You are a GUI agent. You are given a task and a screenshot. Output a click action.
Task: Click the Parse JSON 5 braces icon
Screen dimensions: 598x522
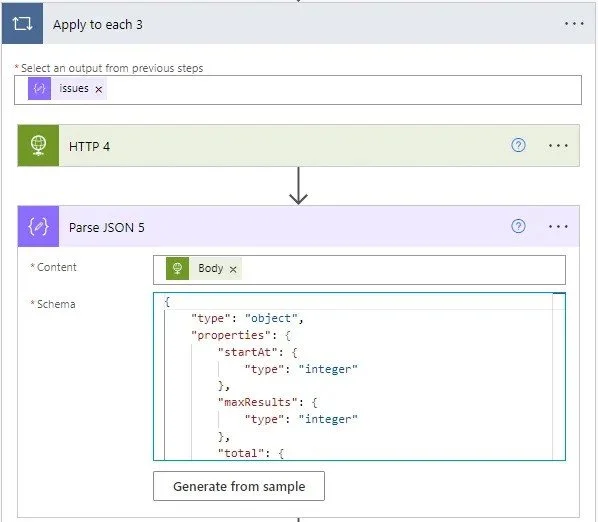click(x=38, y=226)
